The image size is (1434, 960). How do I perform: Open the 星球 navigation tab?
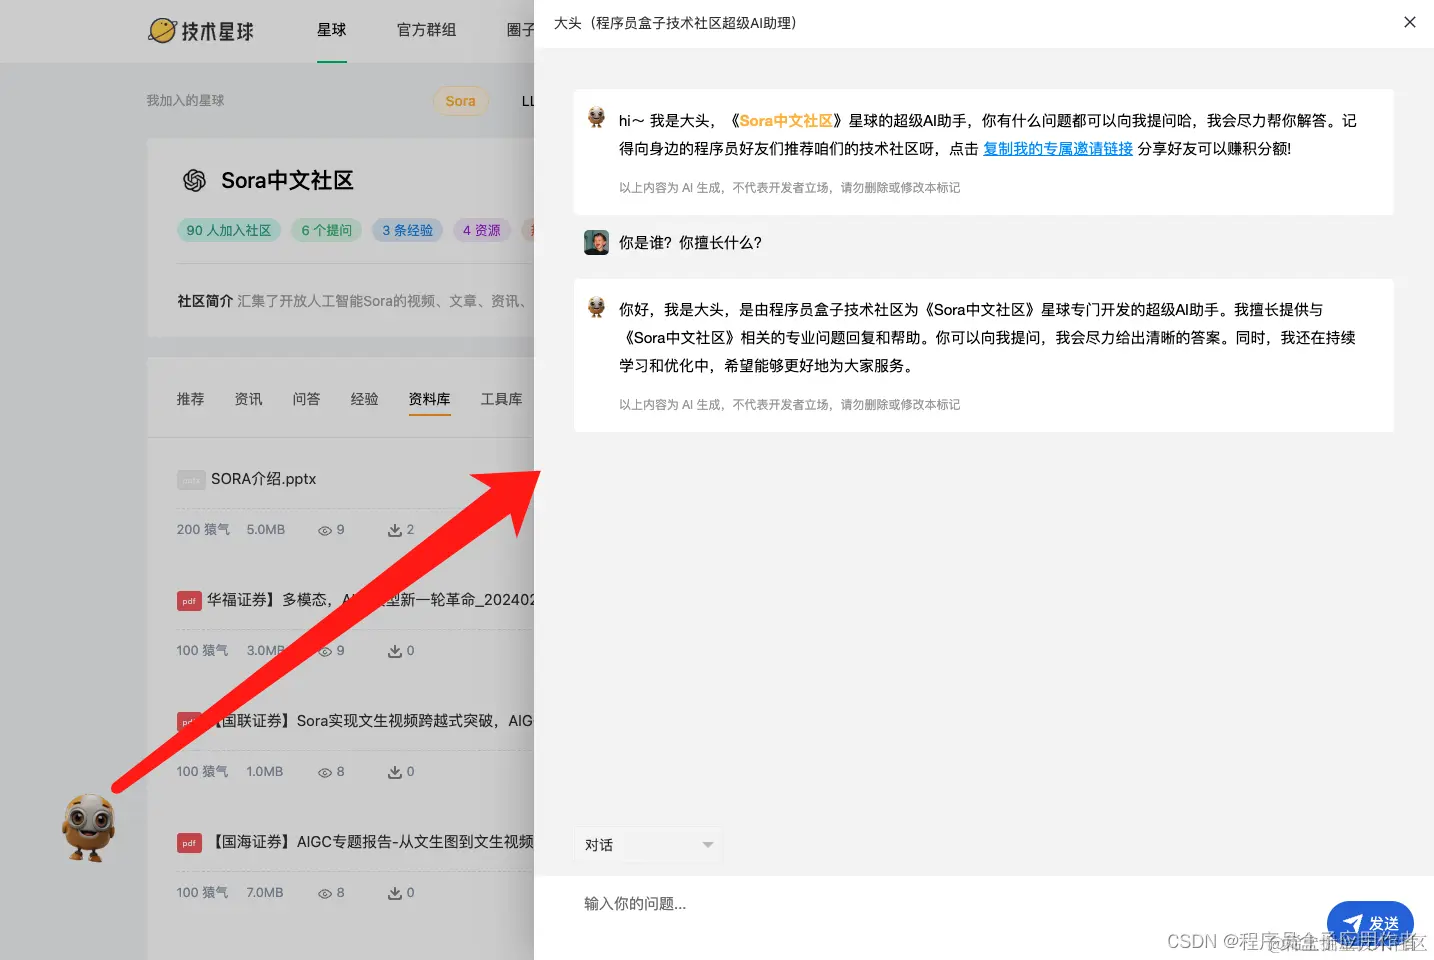point(332,30)
